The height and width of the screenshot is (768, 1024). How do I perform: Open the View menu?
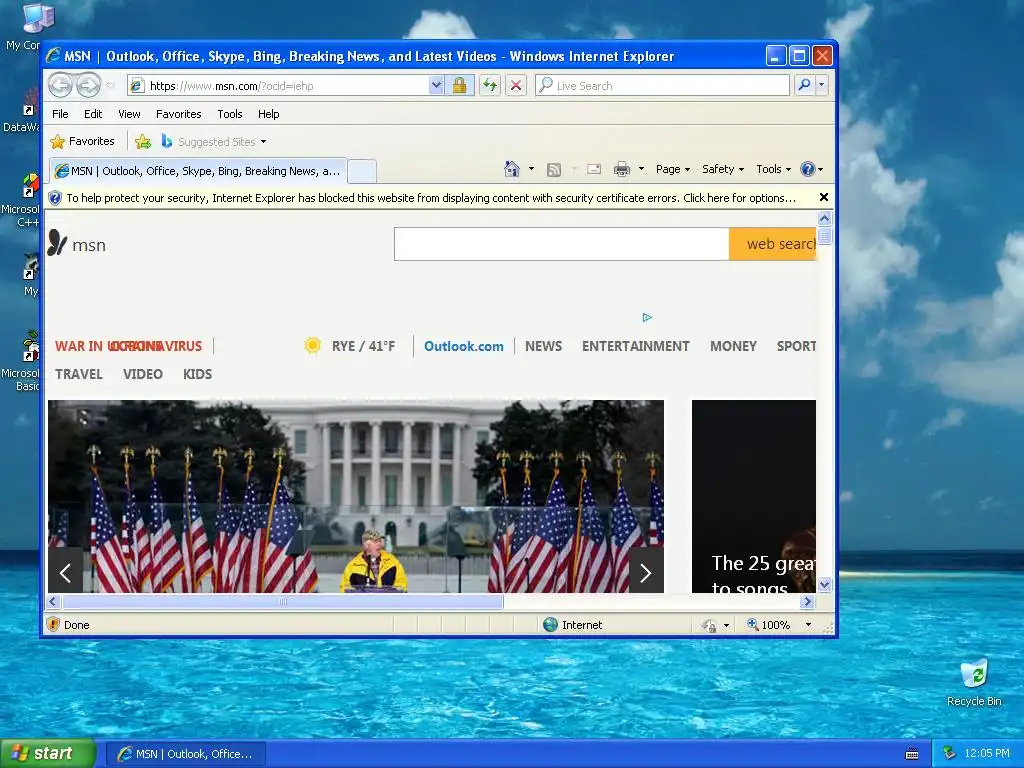pos(129,114)
